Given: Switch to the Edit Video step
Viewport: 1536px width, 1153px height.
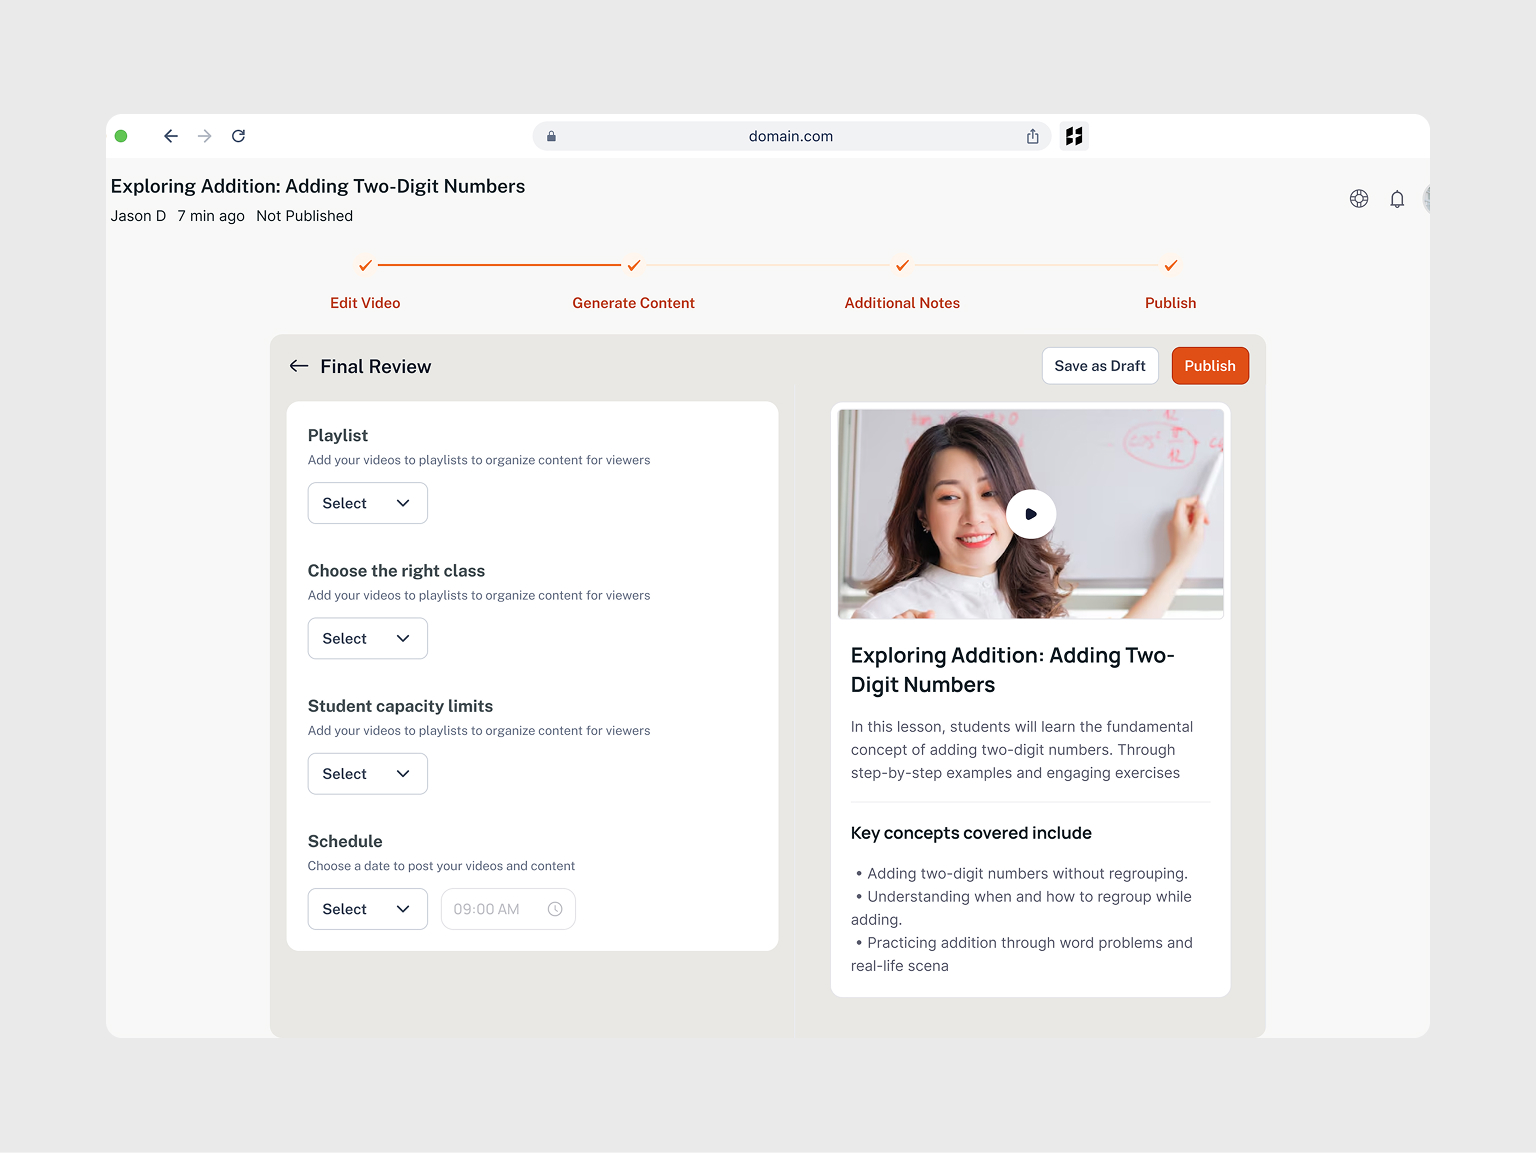Looking at the screenshot, I should pos(365,302).
